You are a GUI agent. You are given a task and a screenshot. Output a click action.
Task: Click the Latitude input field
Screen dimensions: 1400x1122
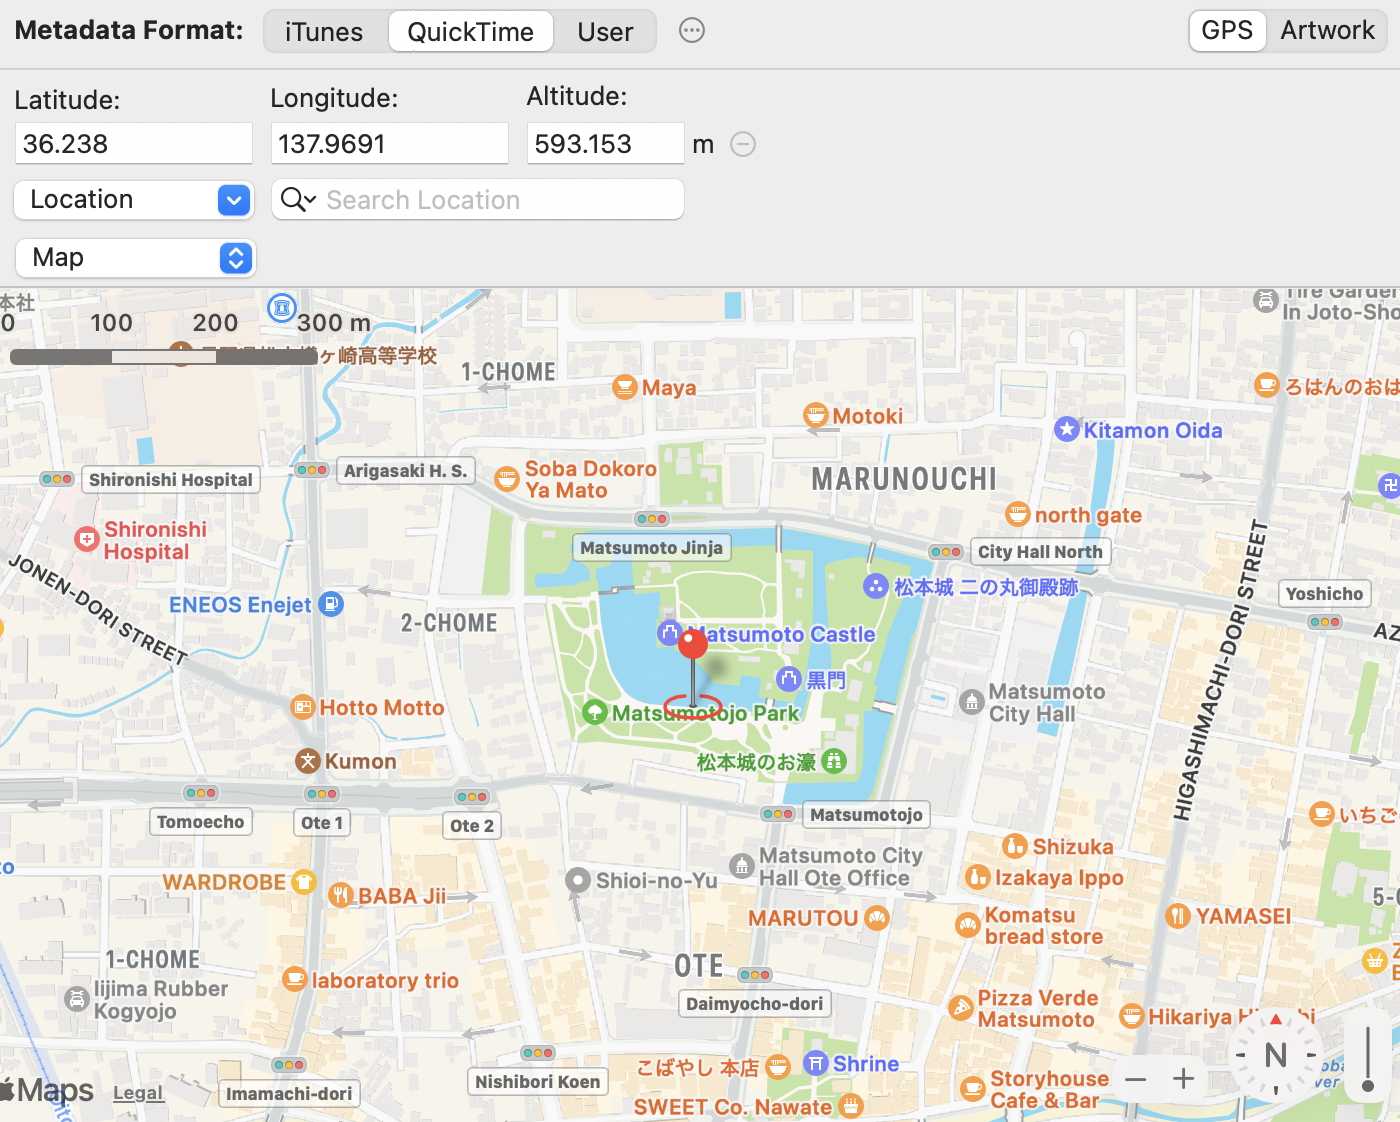pyautogui.click(x=134, y=144)
